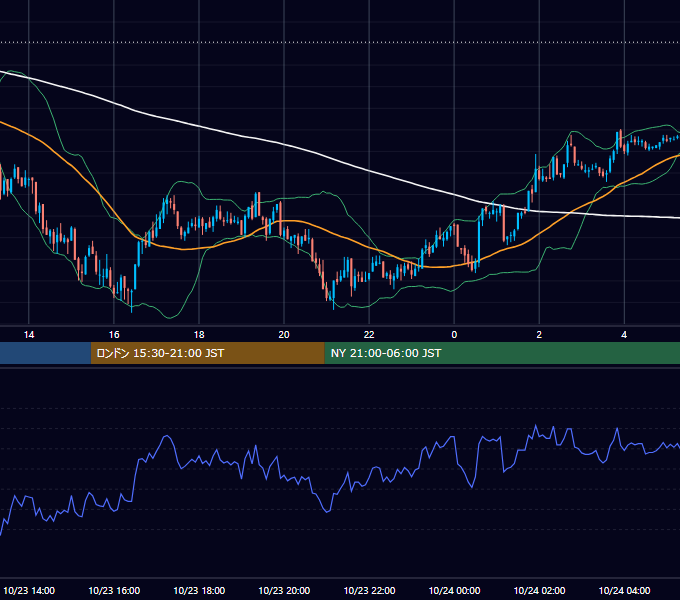Click the '4' hour axis label
Viewport: 680px width, 600px height.
point(624,335)
